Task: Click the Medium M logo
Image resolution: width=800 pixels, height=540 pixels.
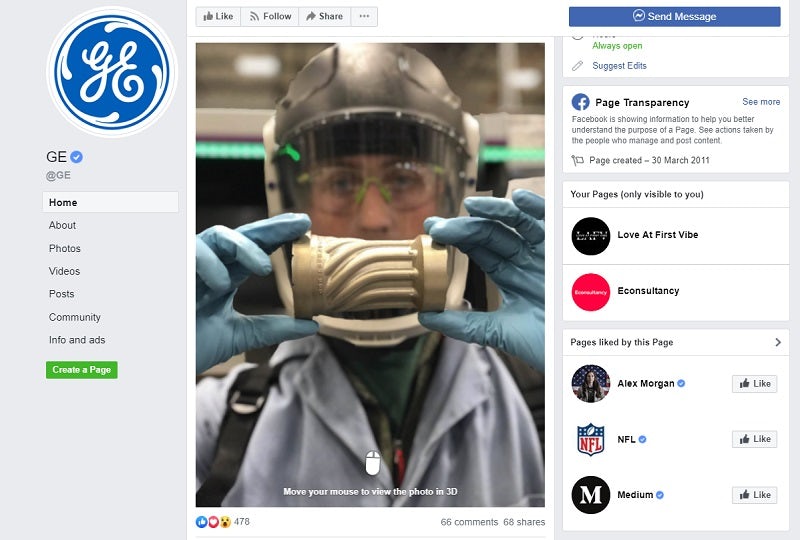Action: [x=590, y=495]
